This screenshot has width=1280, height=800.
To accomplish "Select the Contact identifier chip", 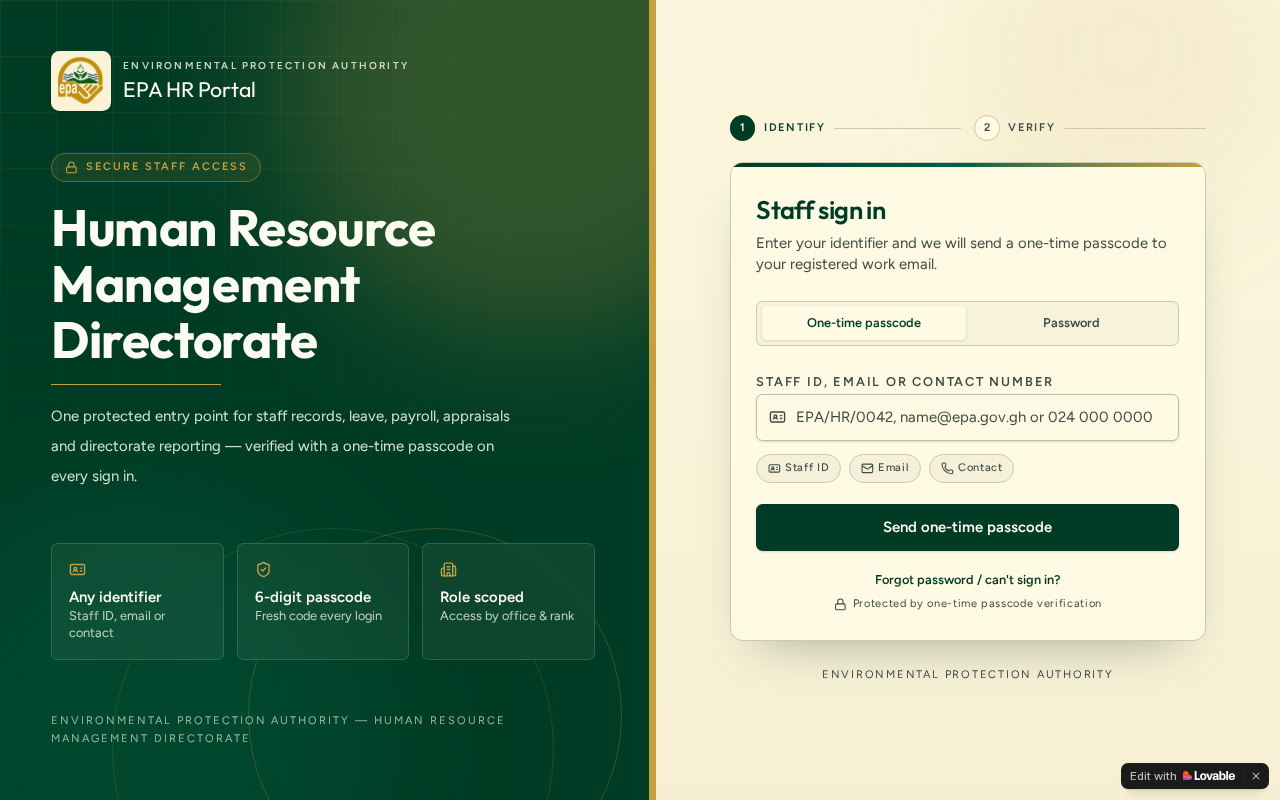I will tap(971, 468).
